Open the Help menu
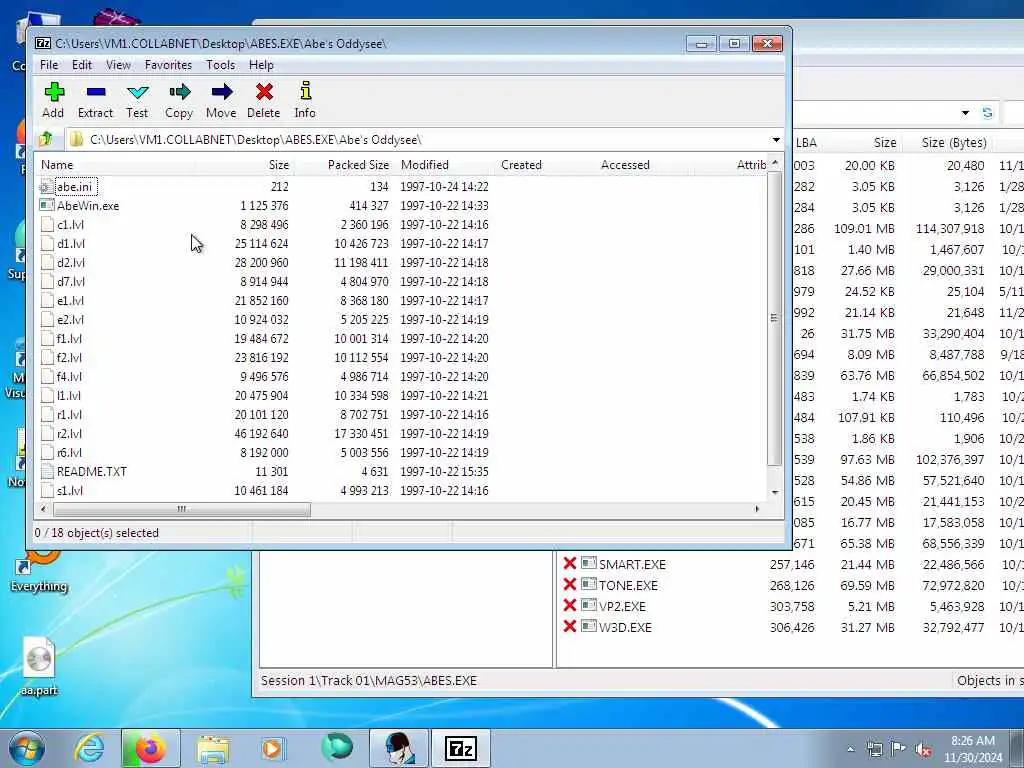This screenshot has height=768, width=1024. tap(261, 65)
